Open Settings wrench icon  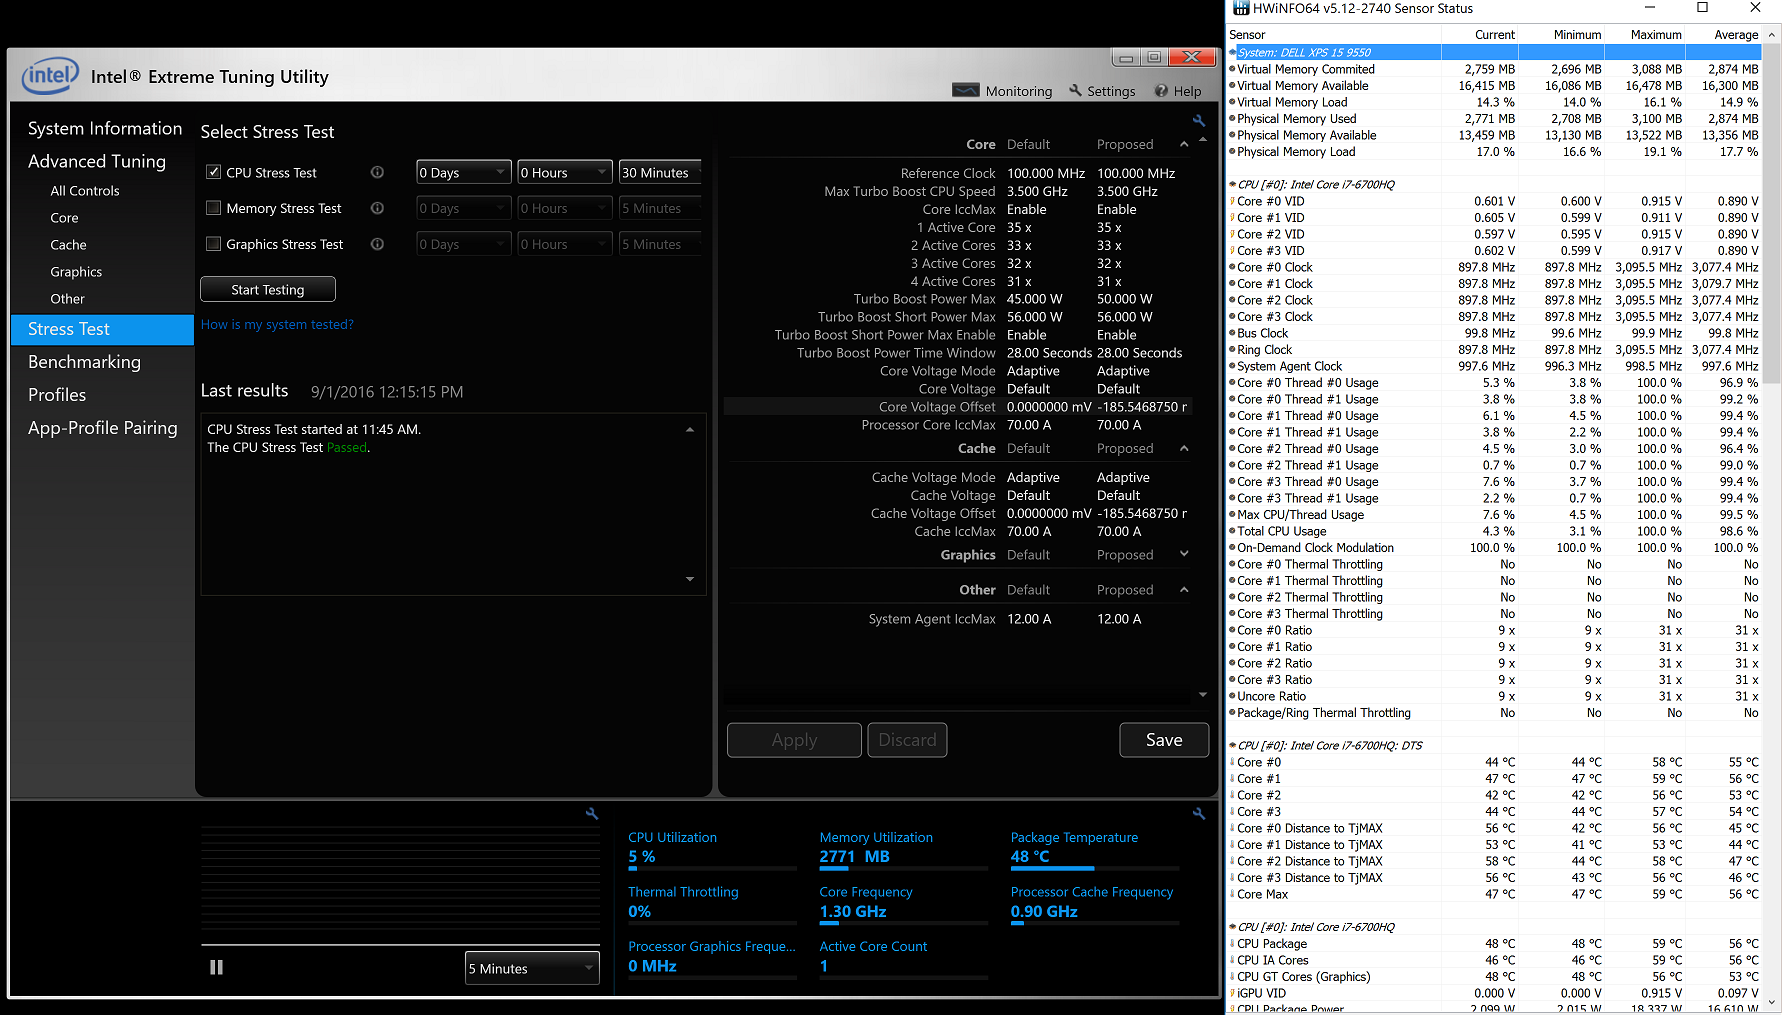coord(1076,90)
